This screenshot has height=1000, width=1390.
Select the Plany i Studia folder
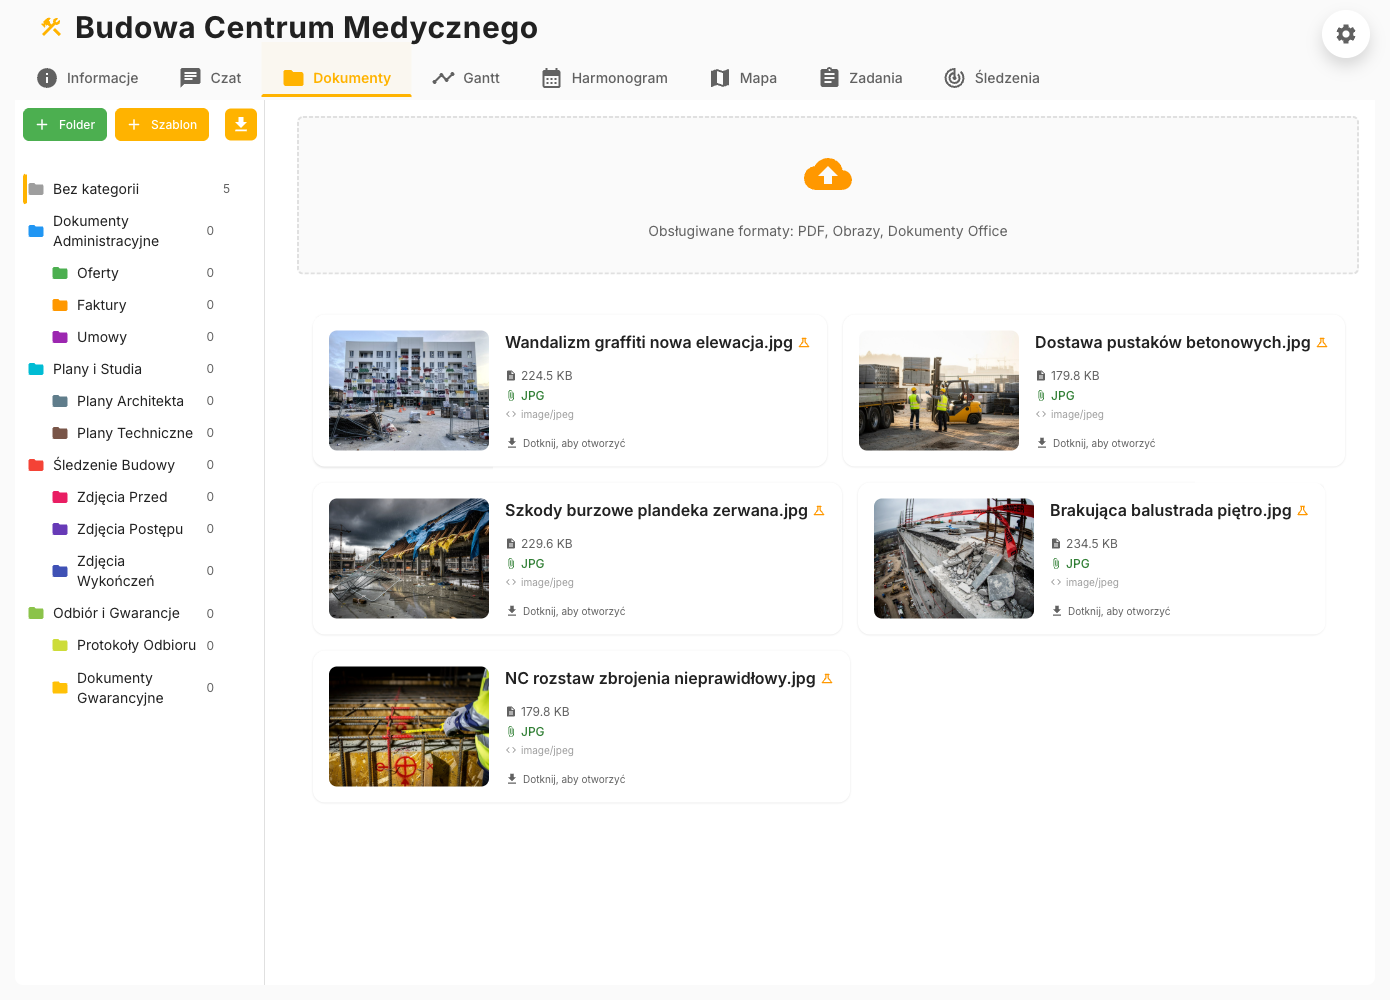click(x=97, y=369)
